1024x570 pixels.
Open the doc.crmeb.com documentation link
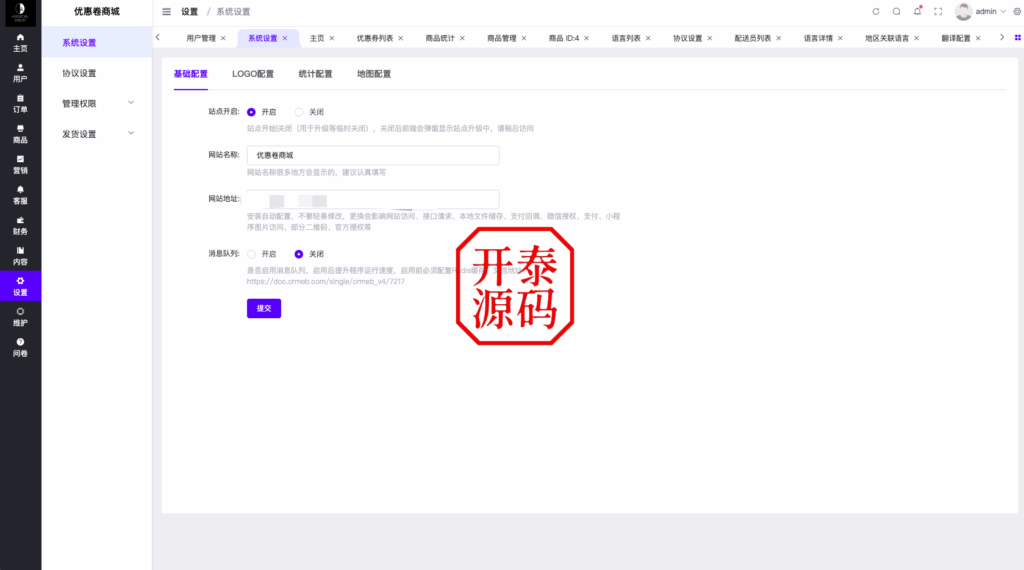[x=325, y=281]
